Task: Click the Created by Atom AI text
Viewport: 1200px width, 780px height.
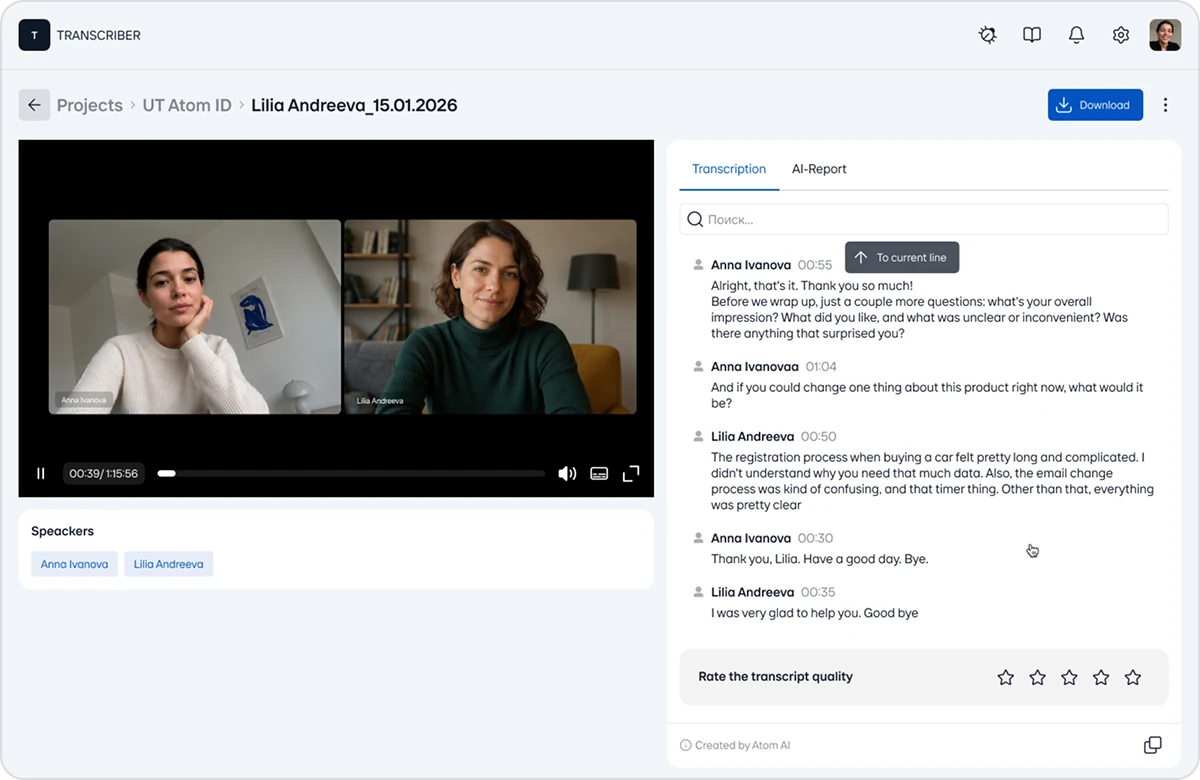Action: (x=743, y=745)
